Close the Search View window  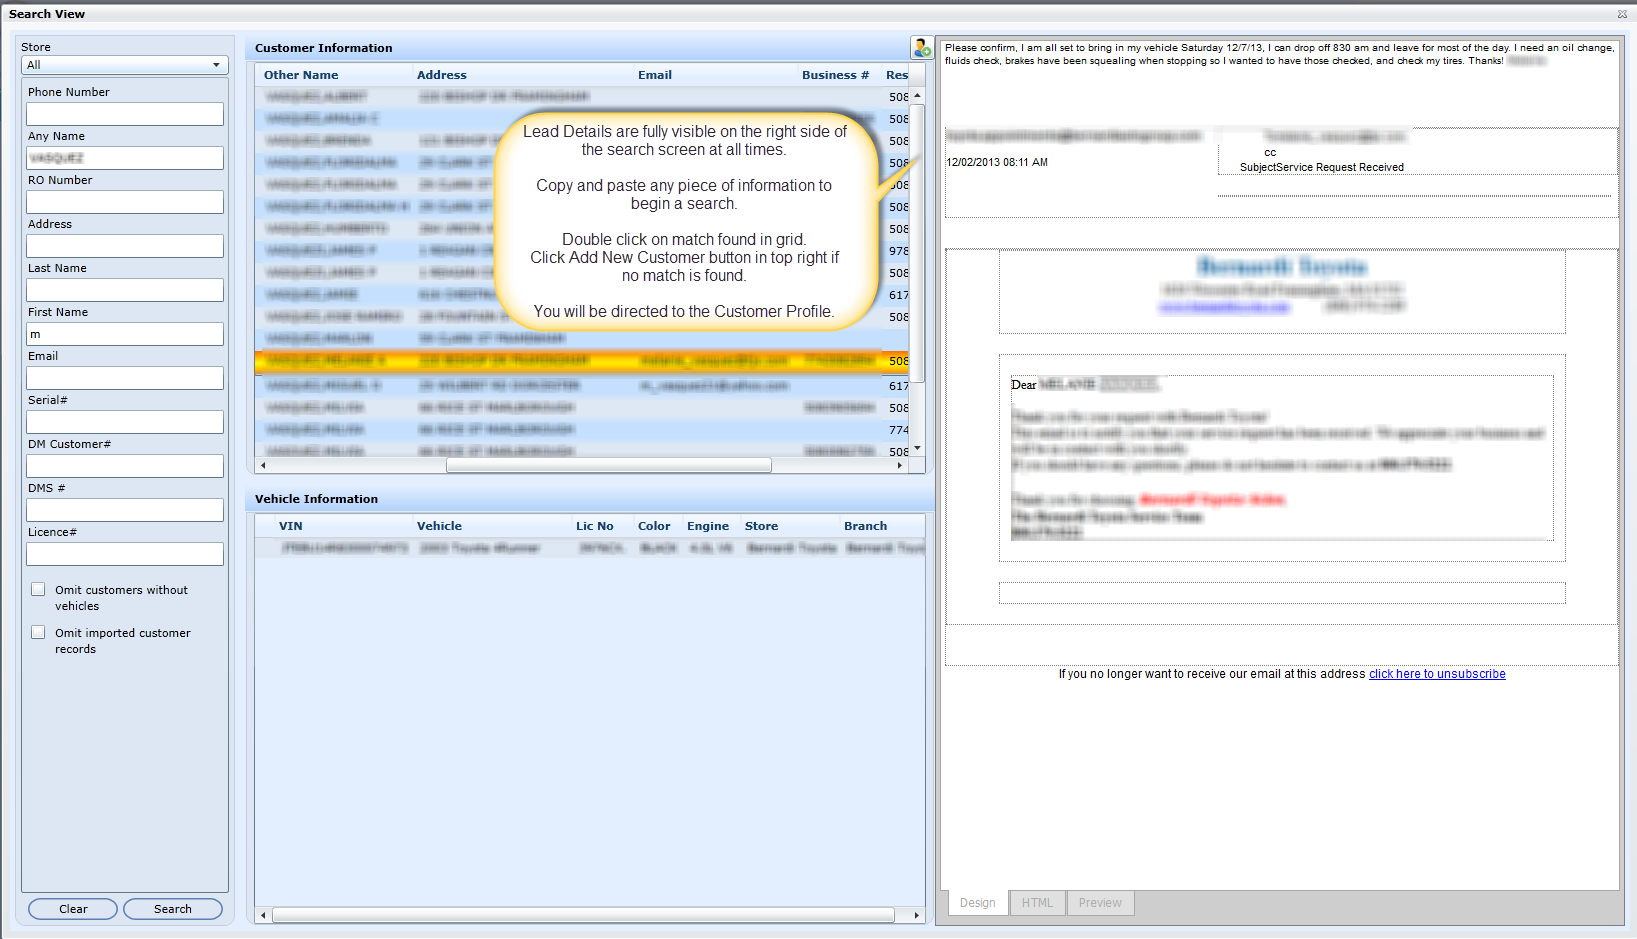point(1622,14)
